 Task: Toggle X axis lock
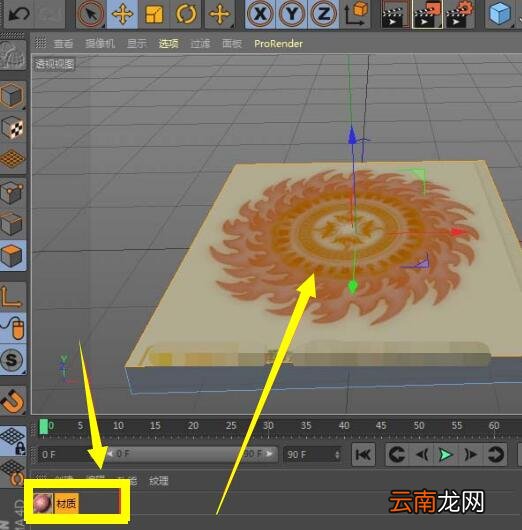(260, 14)
